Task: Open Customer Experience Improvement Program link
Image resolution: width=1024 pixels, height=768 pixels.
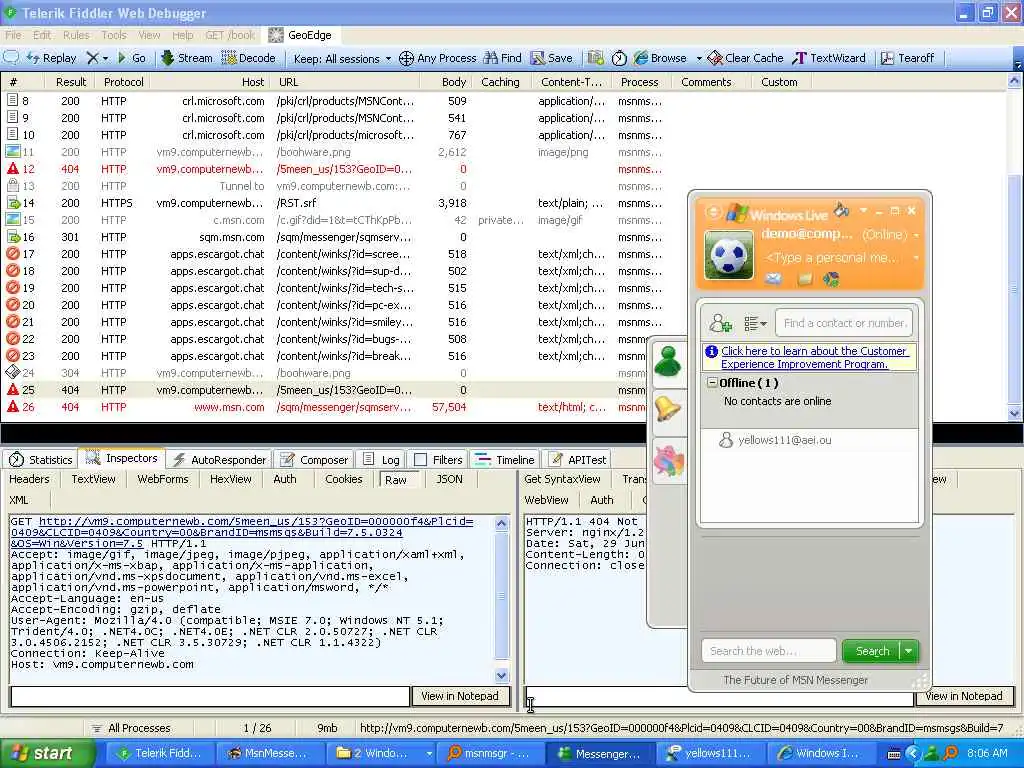Action: [x=814, y=357]
